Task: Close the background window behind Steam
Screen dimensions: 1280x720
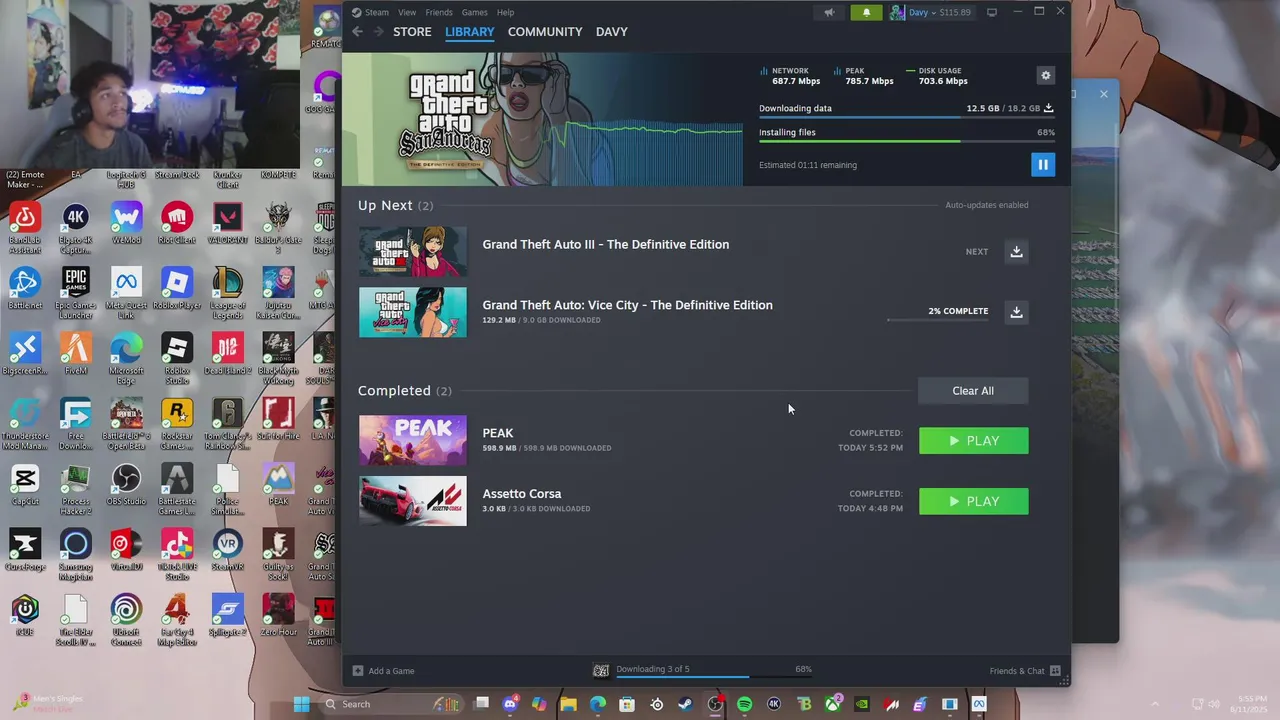Action: (1104, 94)
